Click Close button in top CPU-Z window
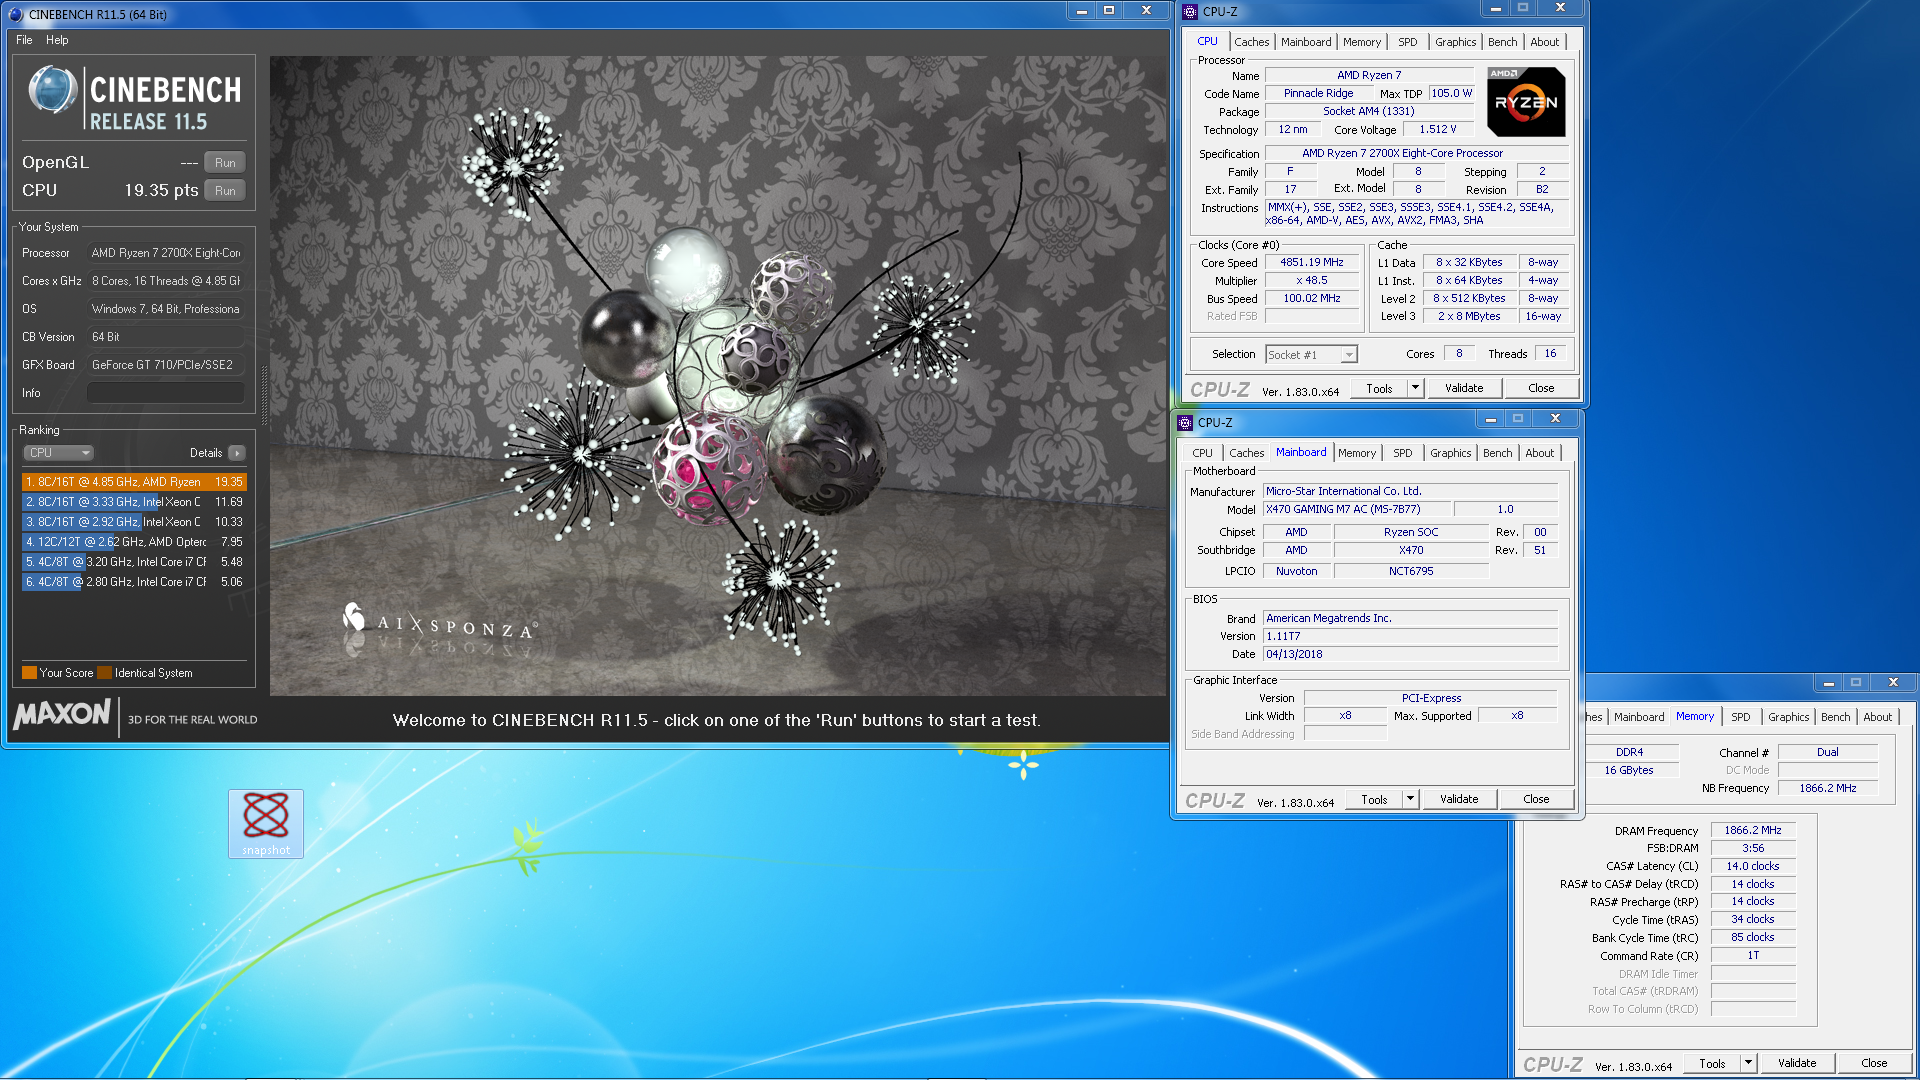The image size is (1920, 1080). point(1541,388)
